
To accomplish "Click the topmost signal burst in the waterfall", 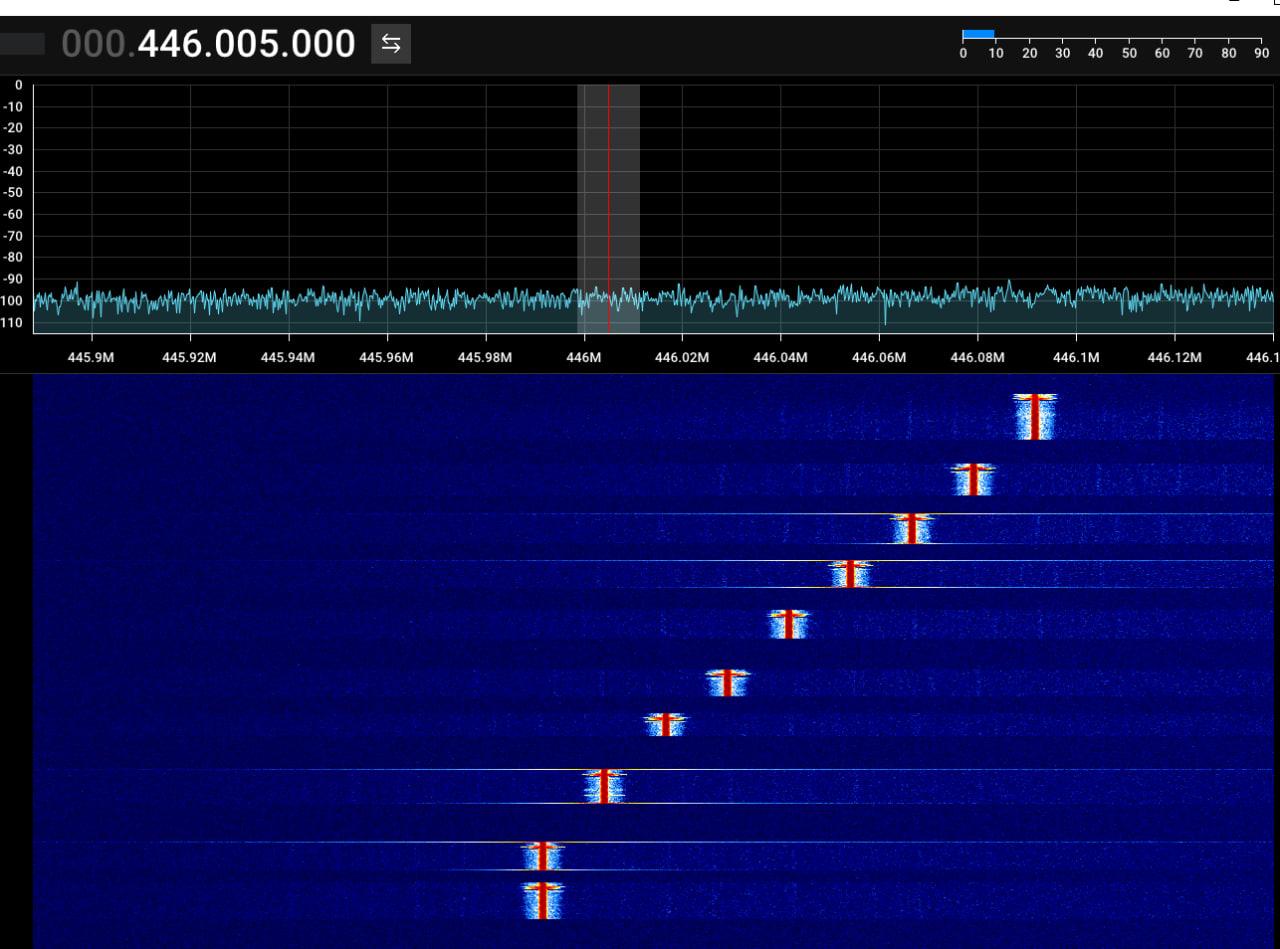I will (x=1034, y=416).
